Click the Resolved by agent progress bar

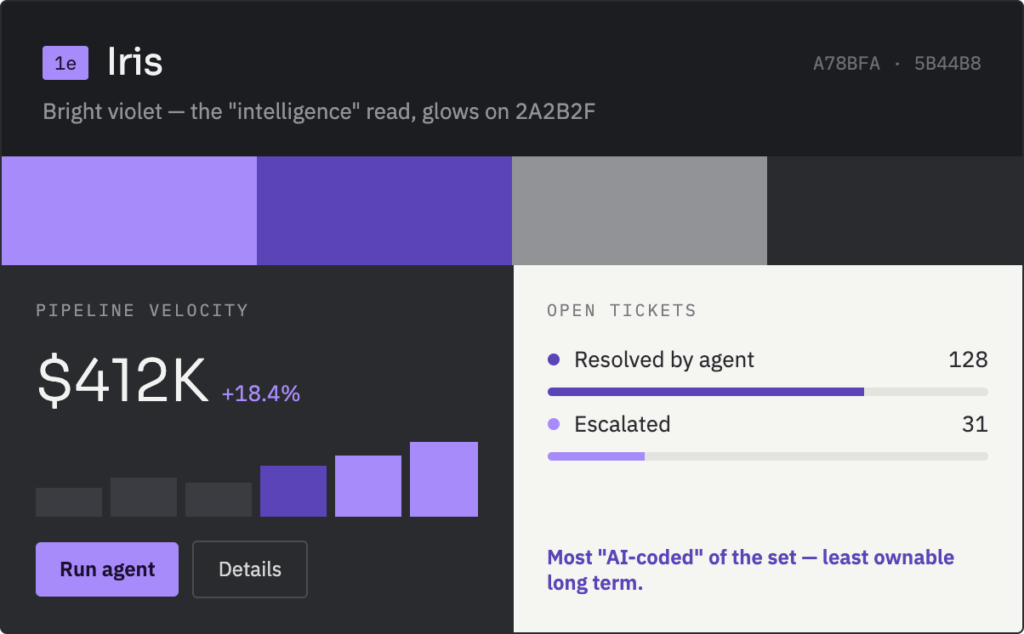click(x=767, y=392)
